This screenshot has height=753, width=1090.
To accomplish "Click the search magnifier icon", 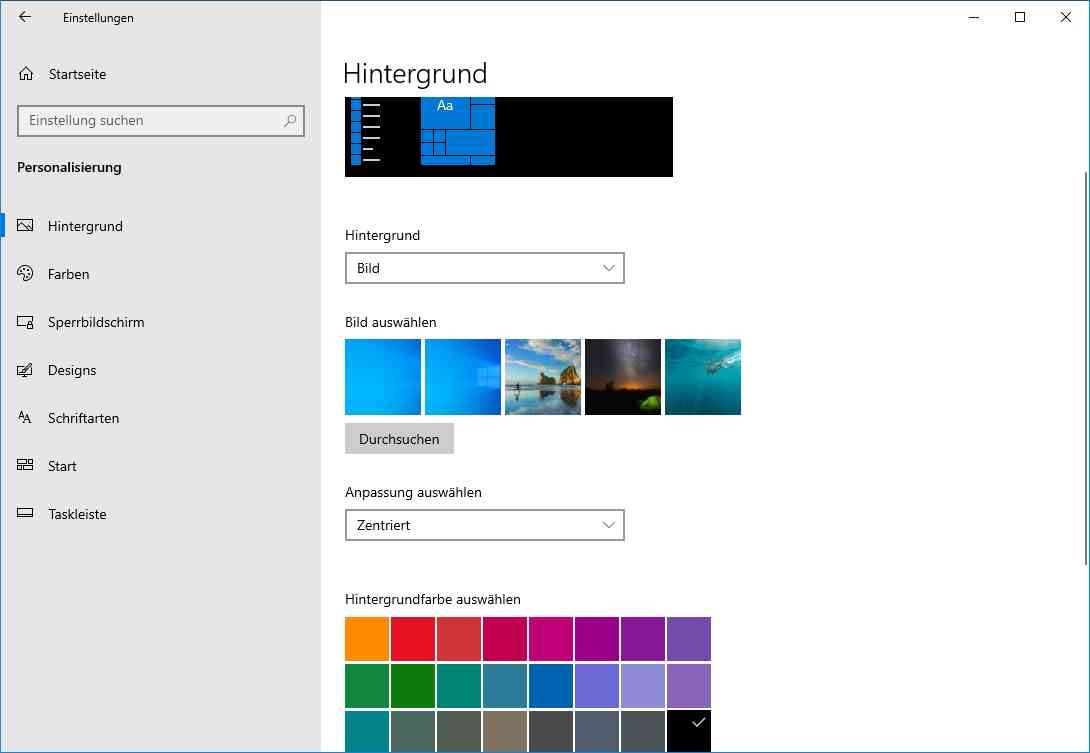I will point(290,120).
